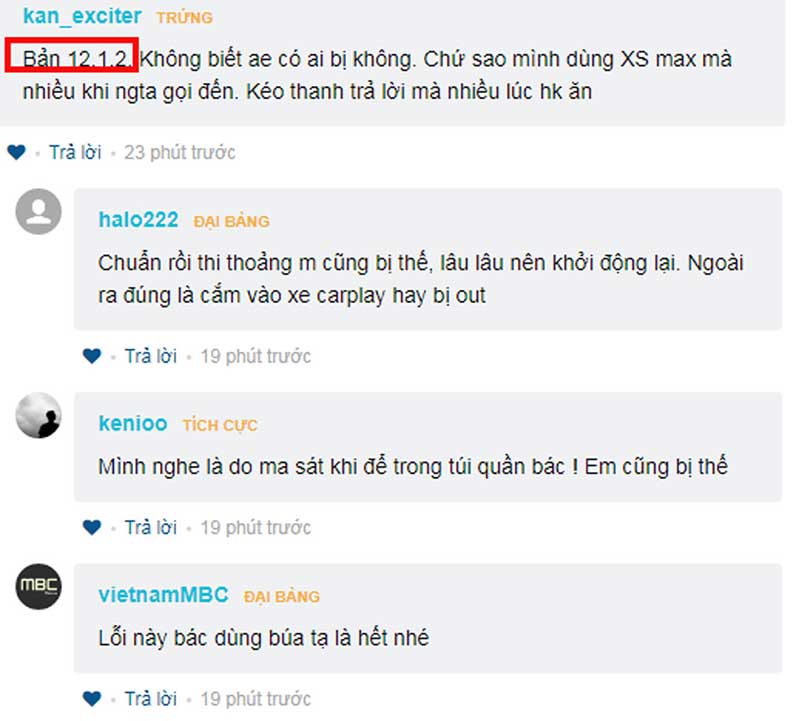Reply to vietnamMBC via Trả lời
The width and height of the screenshot is (799, 721).
pos(151,699)
